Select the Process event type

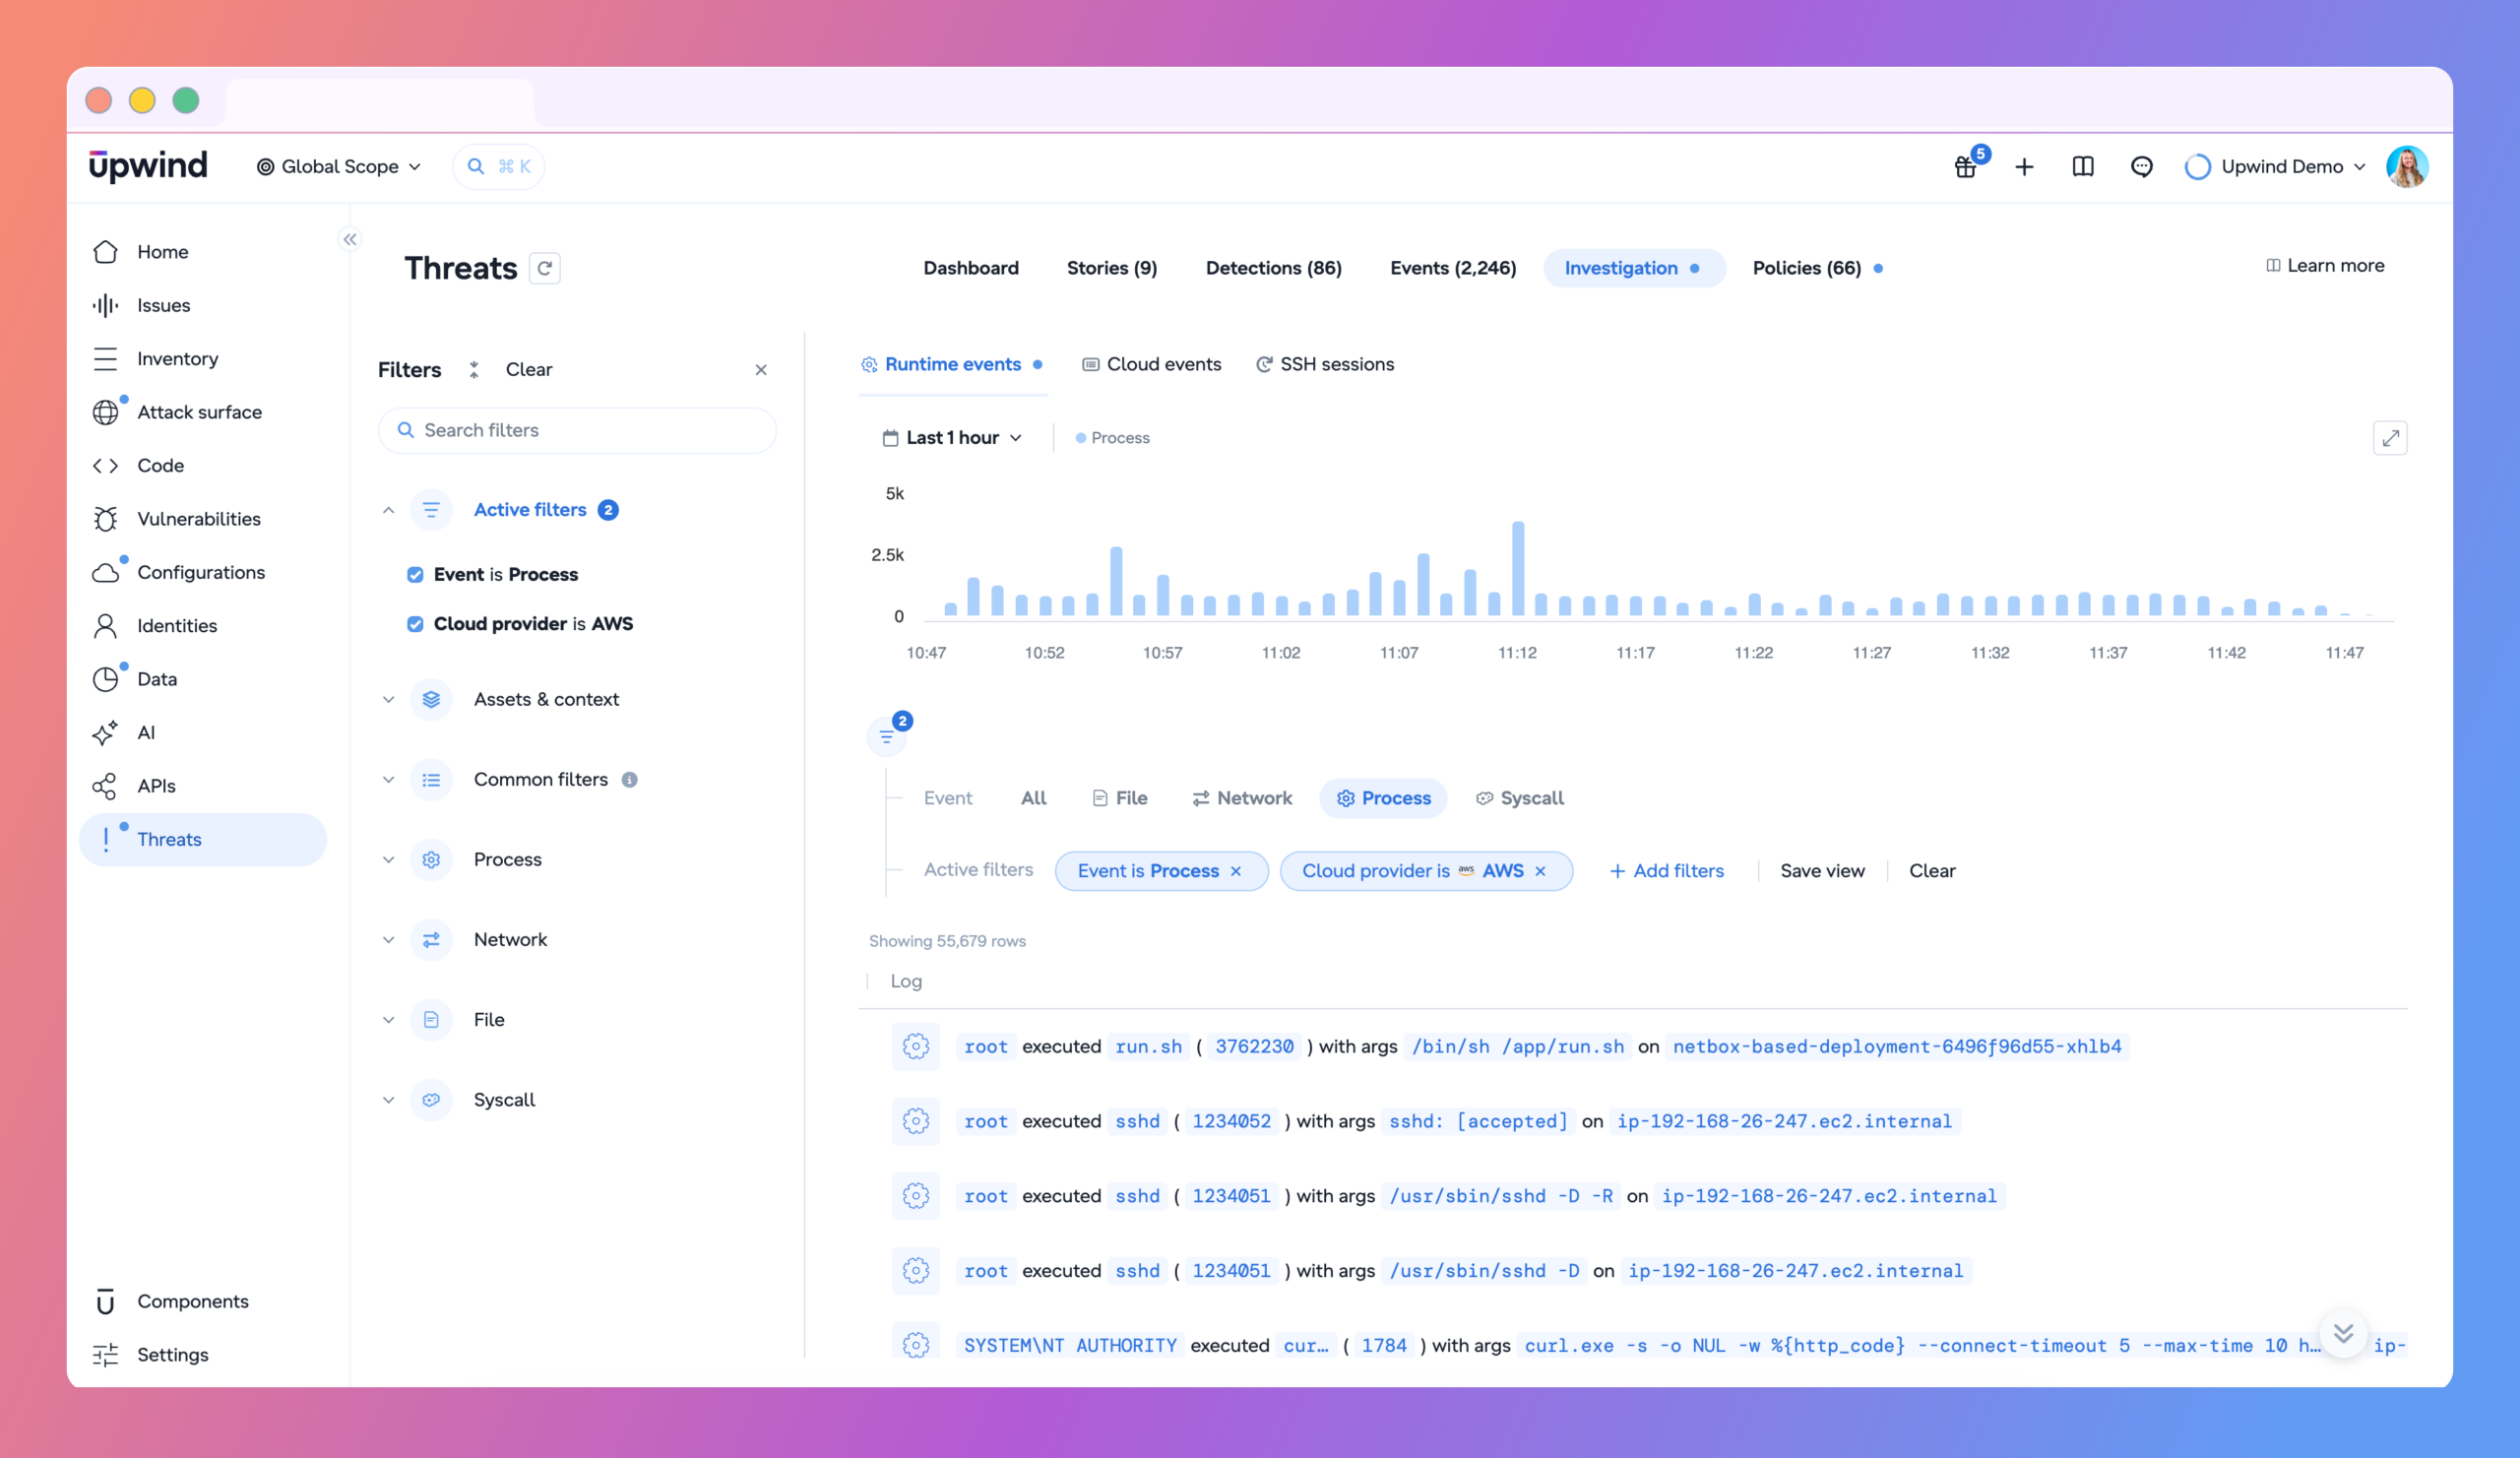pos(1383,798)
